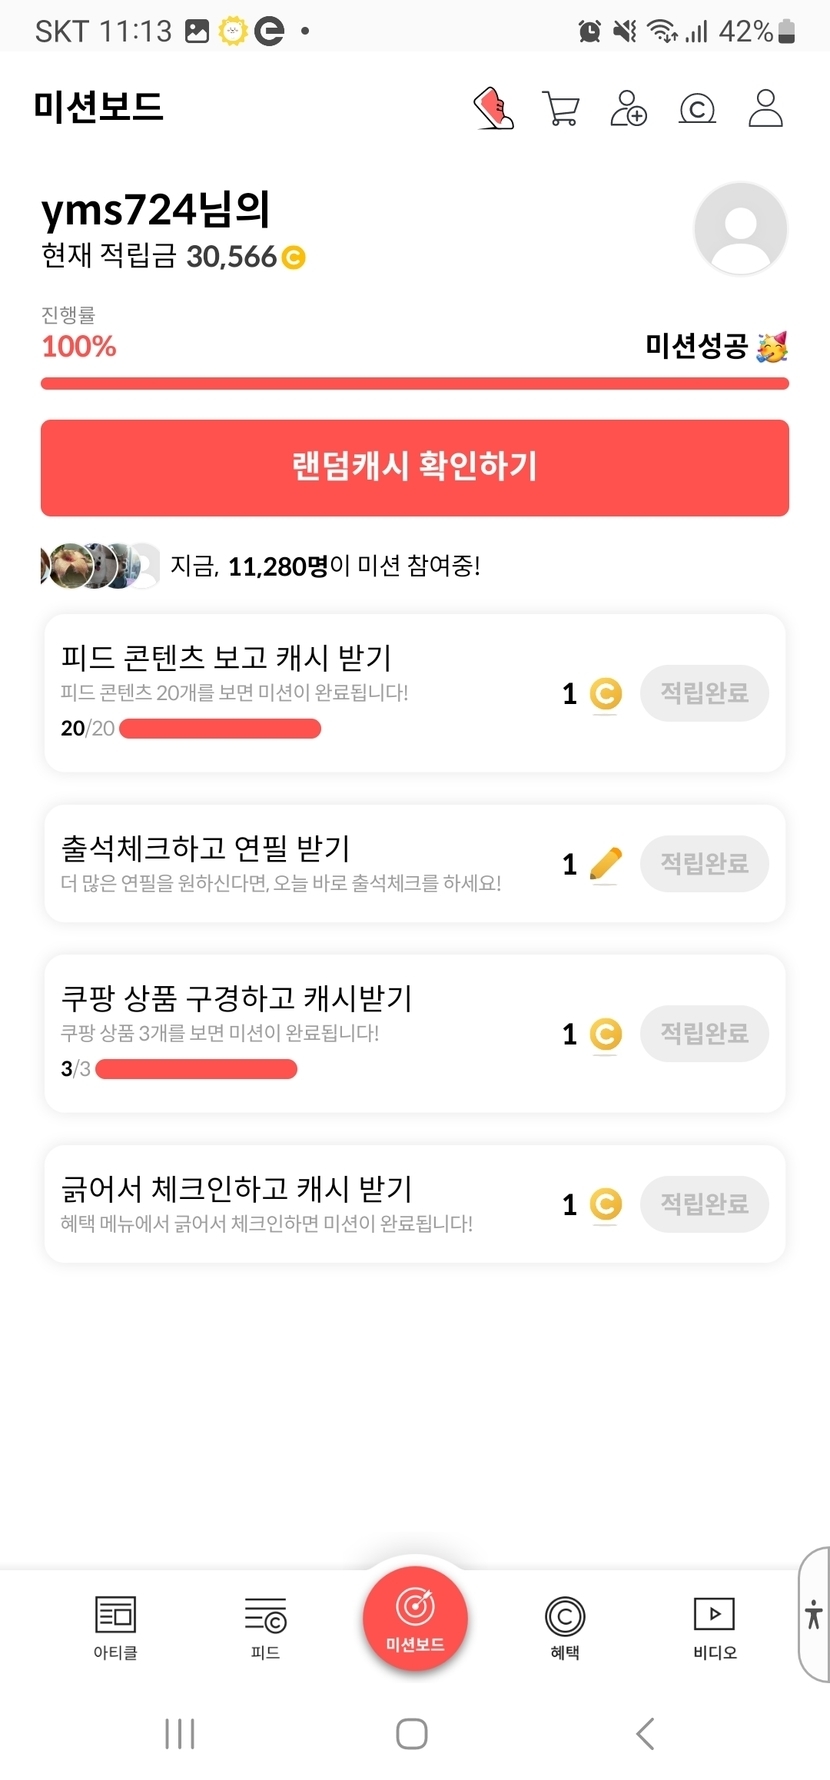This screenshot has width=830, height=1780.
Task: Switch to the 피드 tab
Action: coord(265,1627)
